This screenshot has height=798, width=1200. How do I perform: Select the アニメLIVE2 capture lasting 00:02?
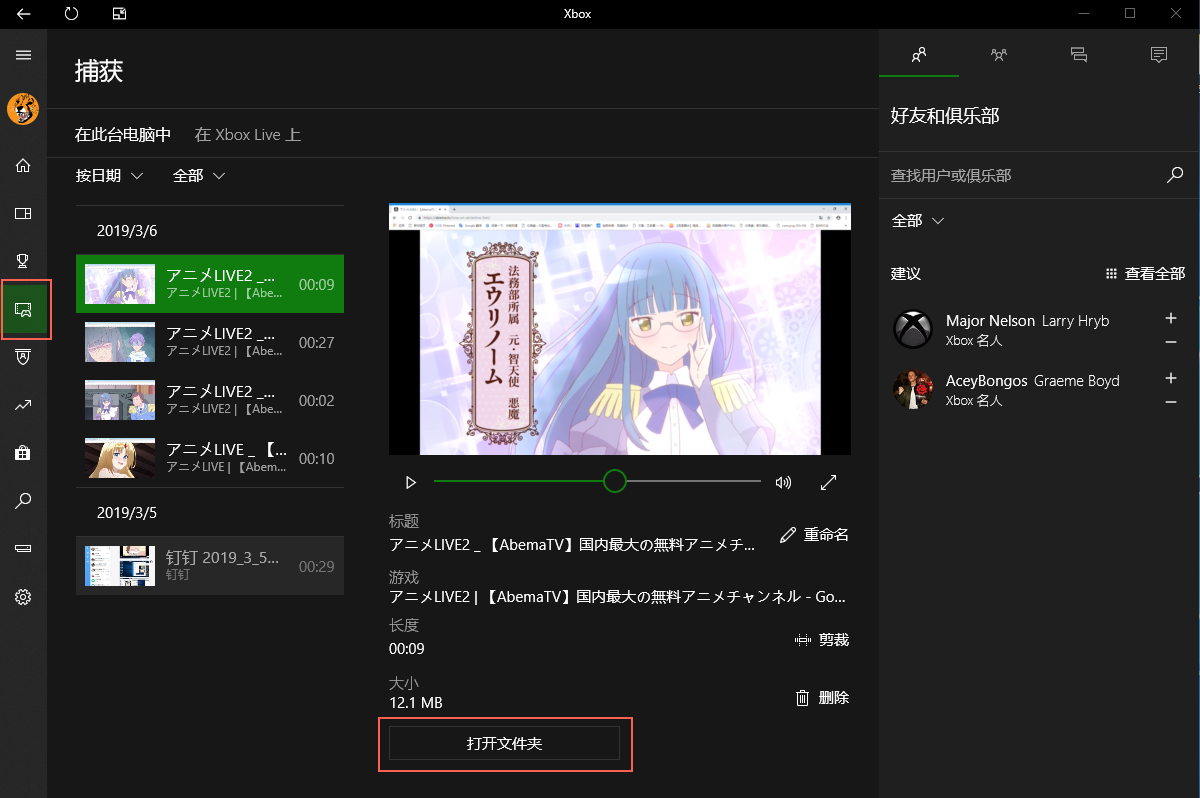pyautogui.click(x=210, y=400)
